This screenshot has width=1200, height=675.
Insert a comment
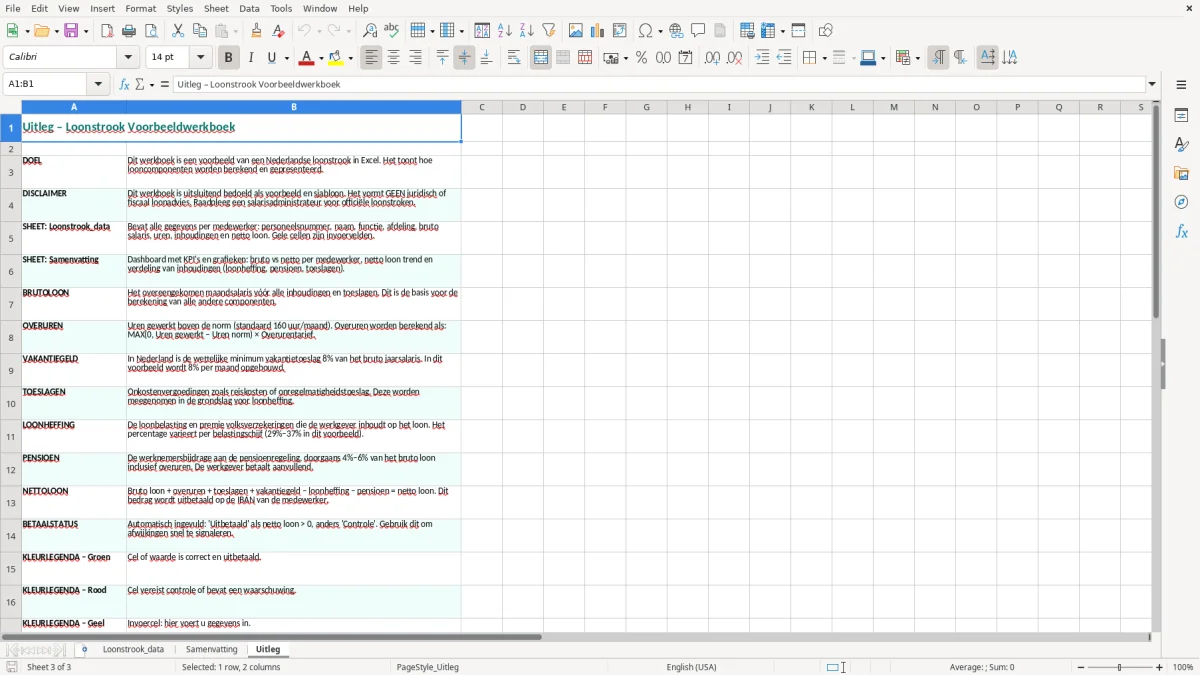tap(699, 31)
